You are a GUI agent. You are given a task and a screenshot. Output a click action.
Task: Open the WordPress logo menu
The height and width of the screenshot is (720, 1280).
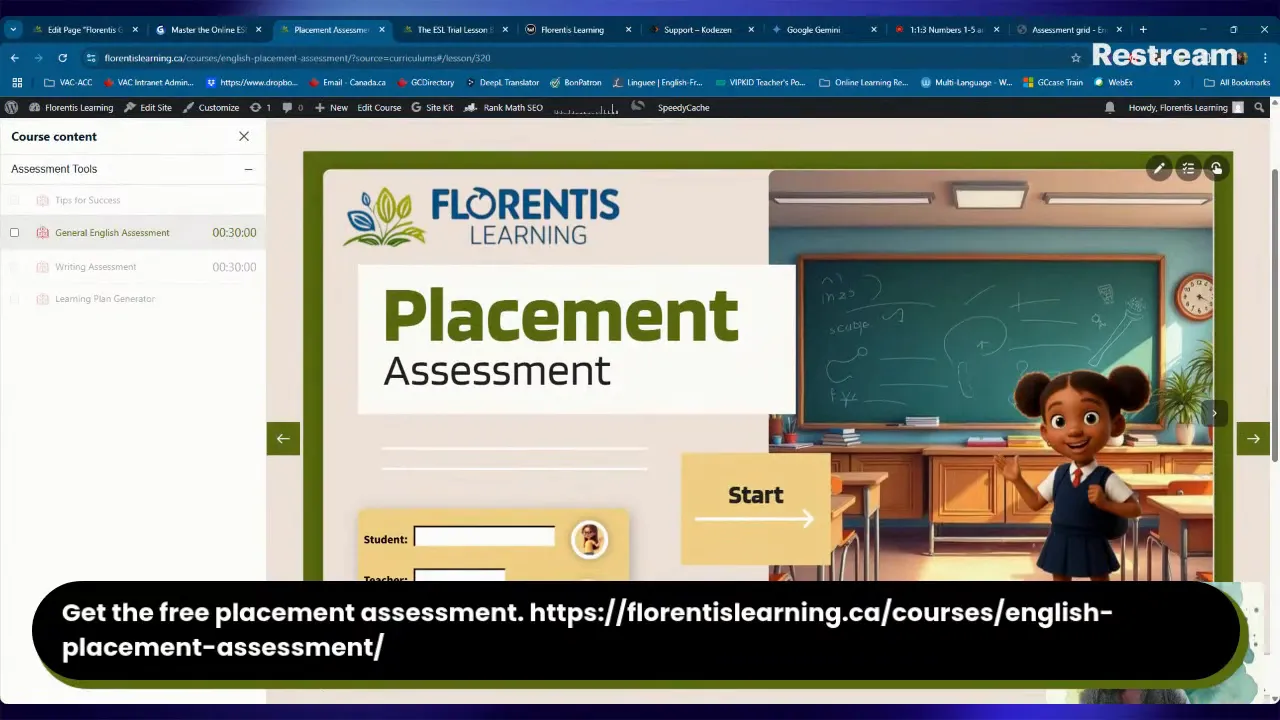coord(12,107)
